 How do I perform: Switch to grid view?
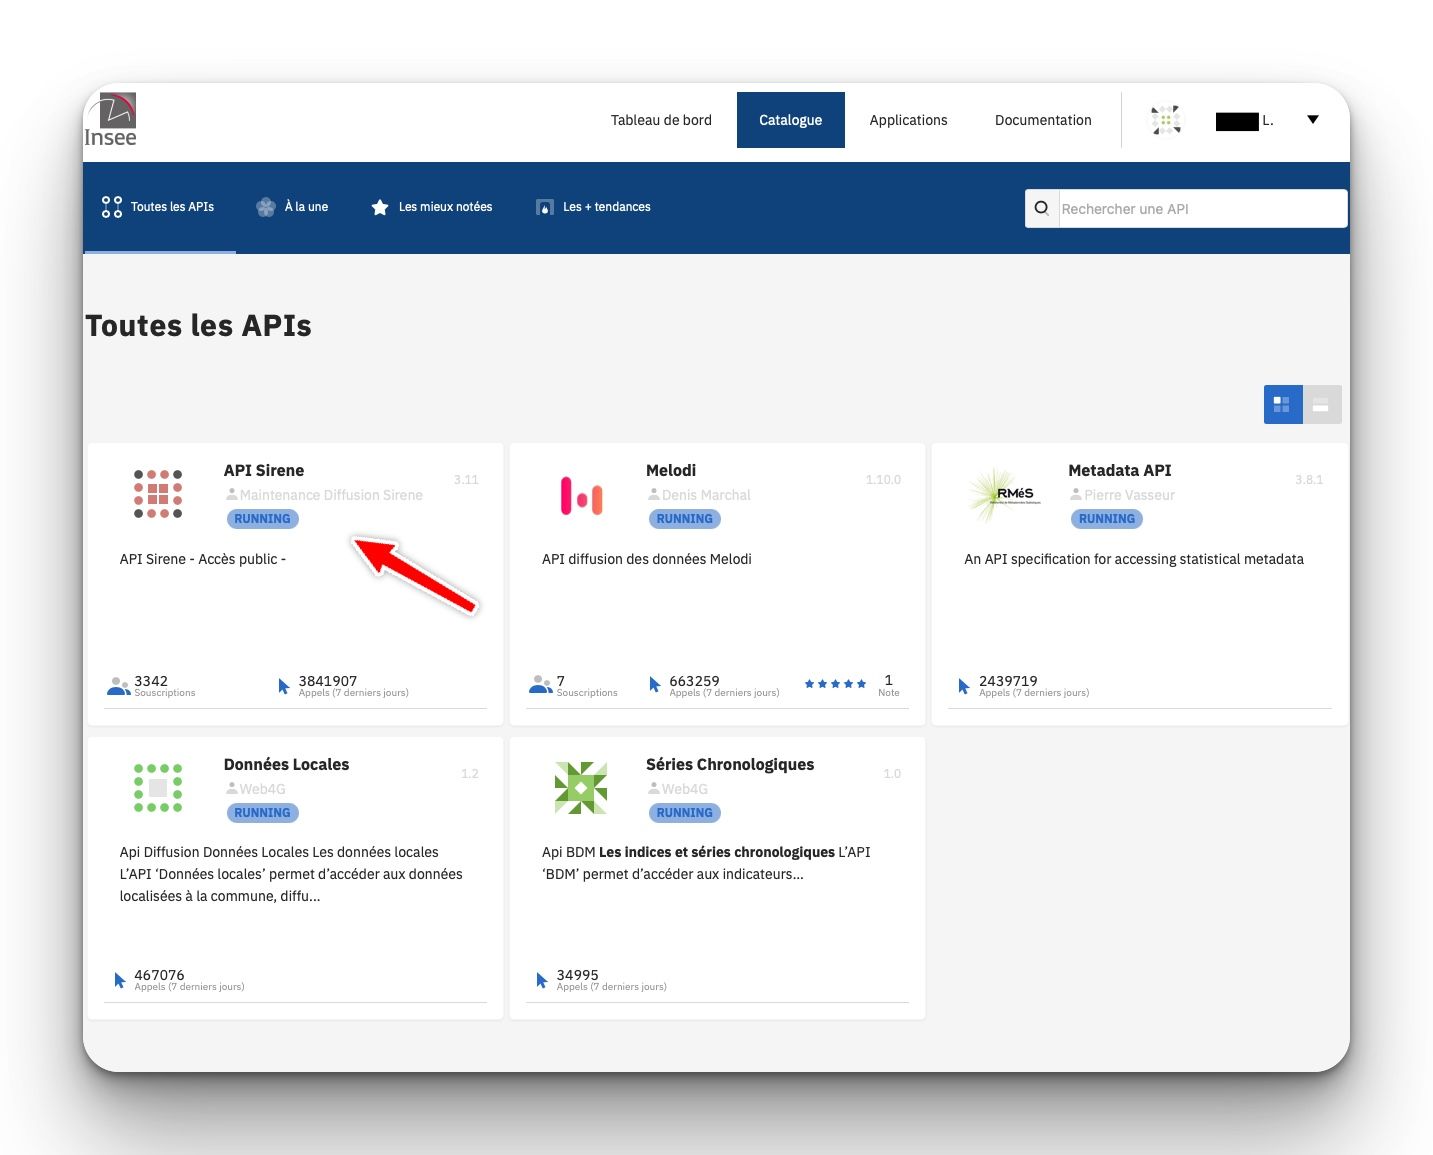pos(1283,404)
